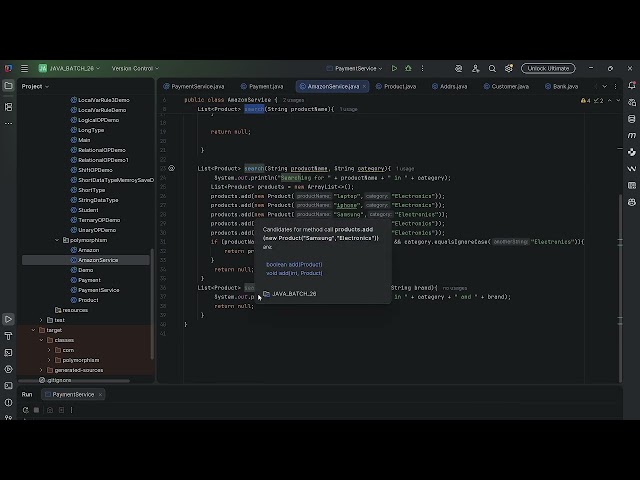Switch to Addrs.java tab
Image resolution: width=640 pixels, height=480 pixels.
449,87
